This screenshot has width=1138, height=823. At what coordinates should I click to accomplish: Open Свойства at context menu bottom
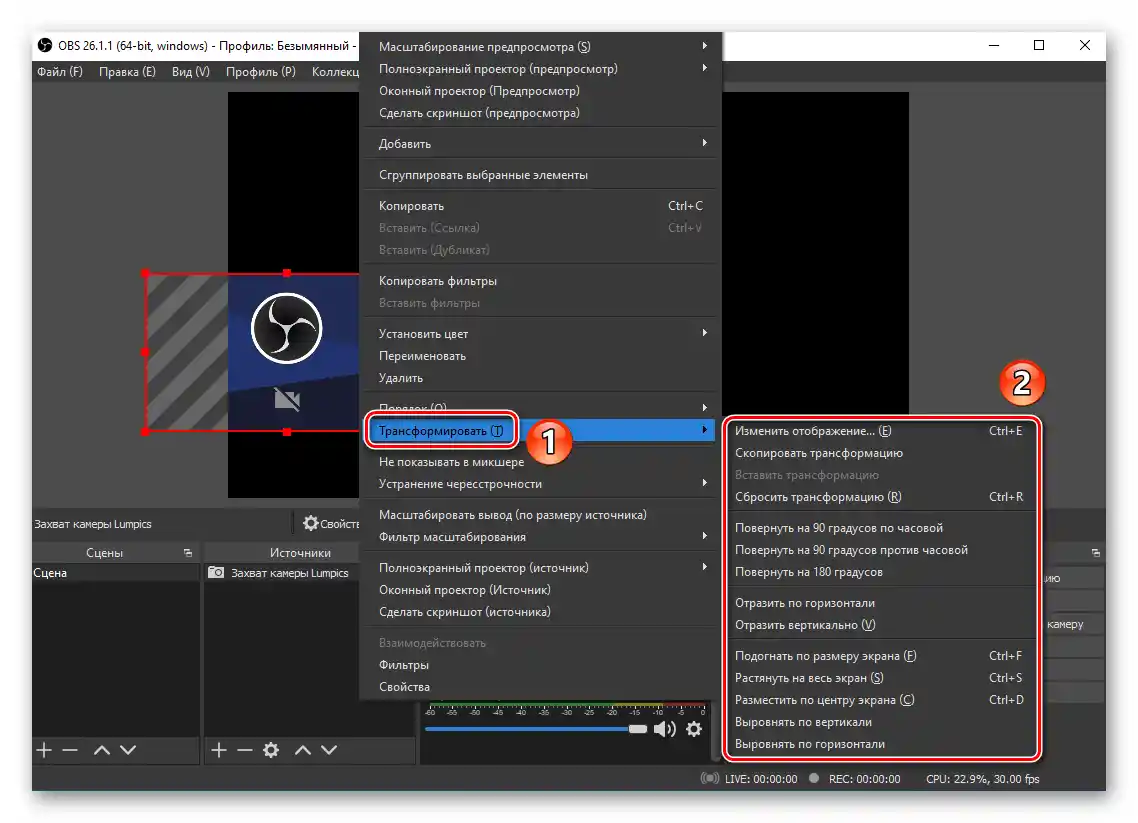pos(541,687)
